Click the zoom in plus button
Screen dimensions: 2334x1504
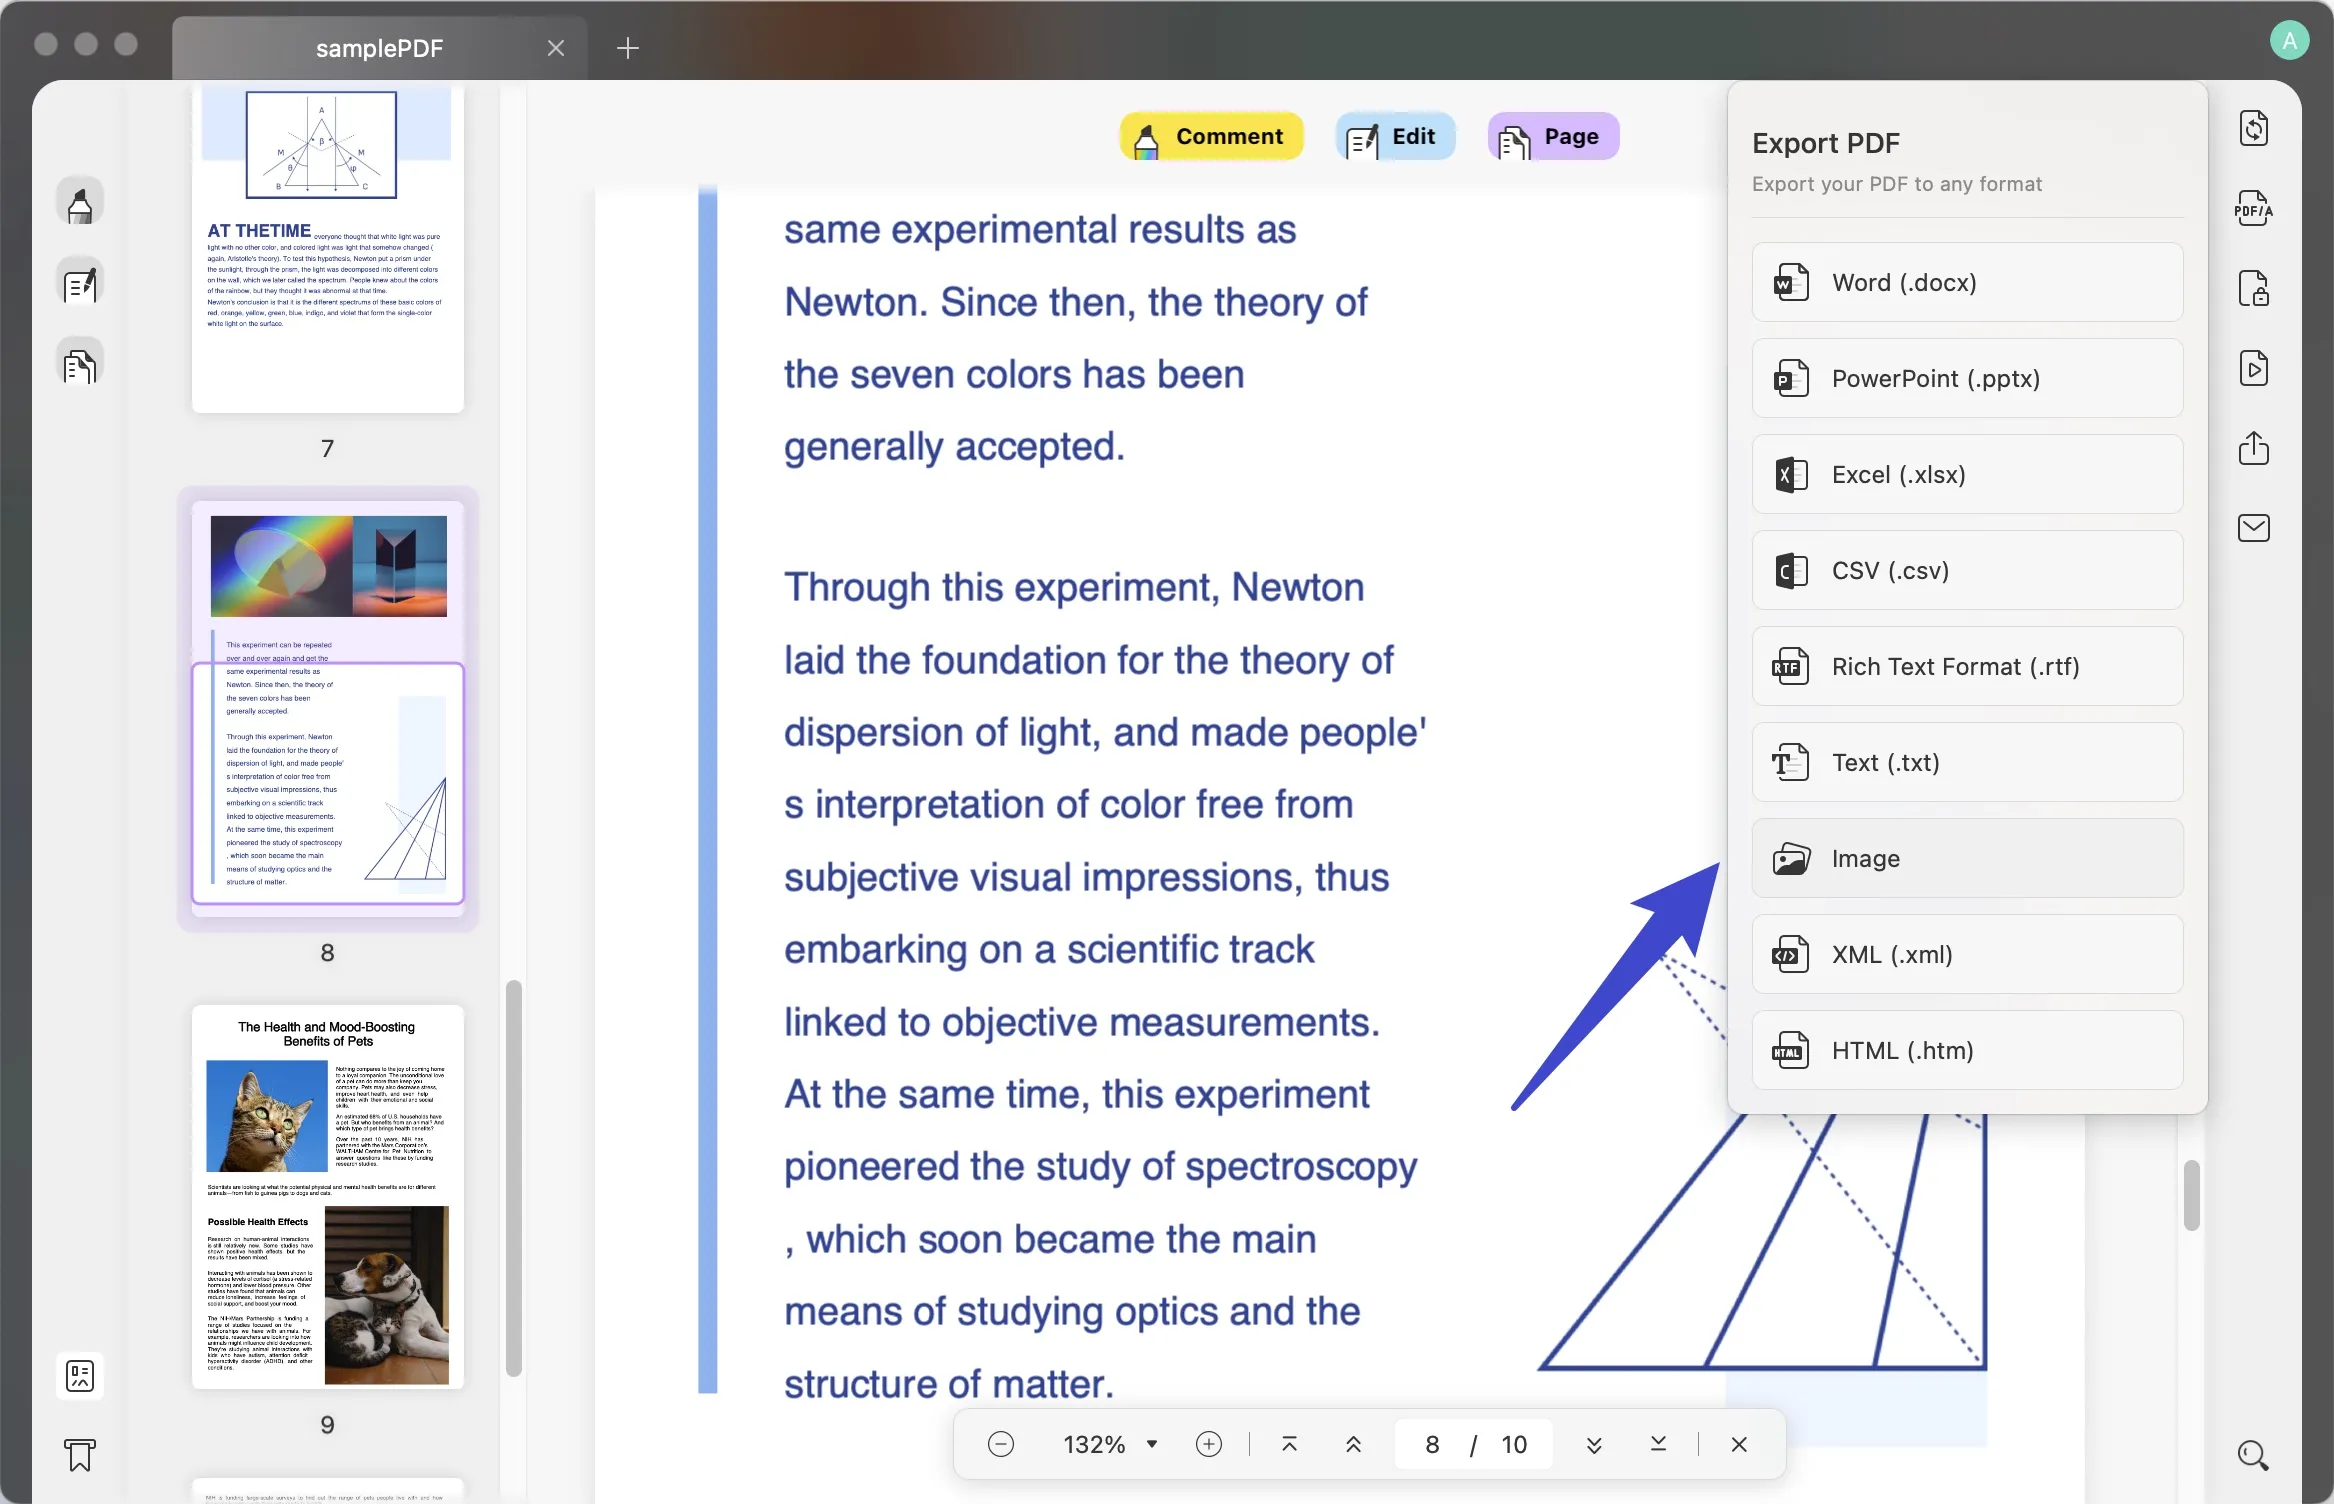point(1208,1444)
